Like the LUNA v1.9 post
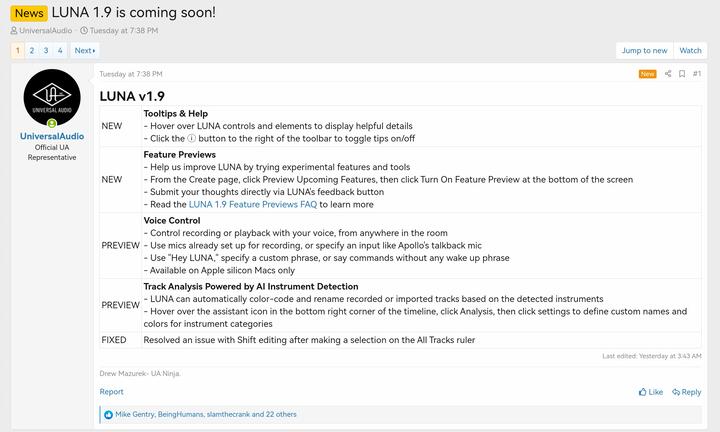Screen dimensions: 720x432 651,392
